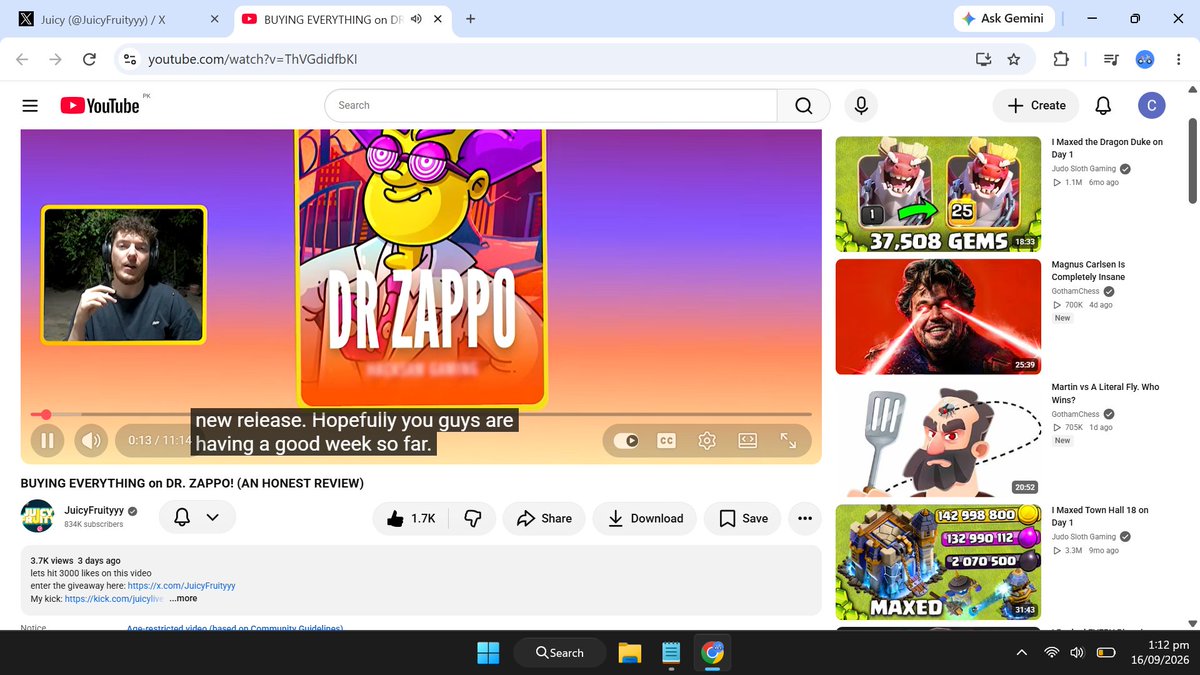The width and height of the screenshot is (1200, 675).
Task: Expand the subscription notification dropdown
Action: (197, 517)
